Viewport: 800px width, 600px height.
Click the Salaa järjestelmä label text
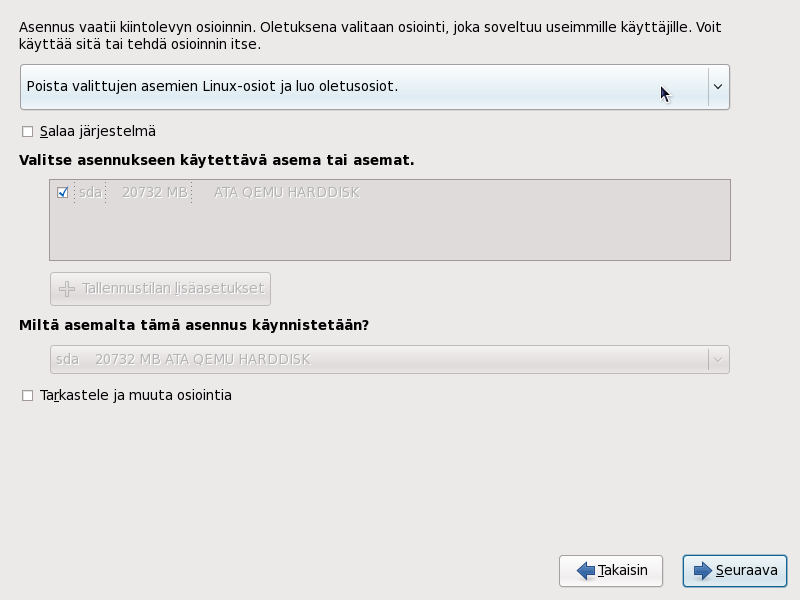(x=98, y=132)
